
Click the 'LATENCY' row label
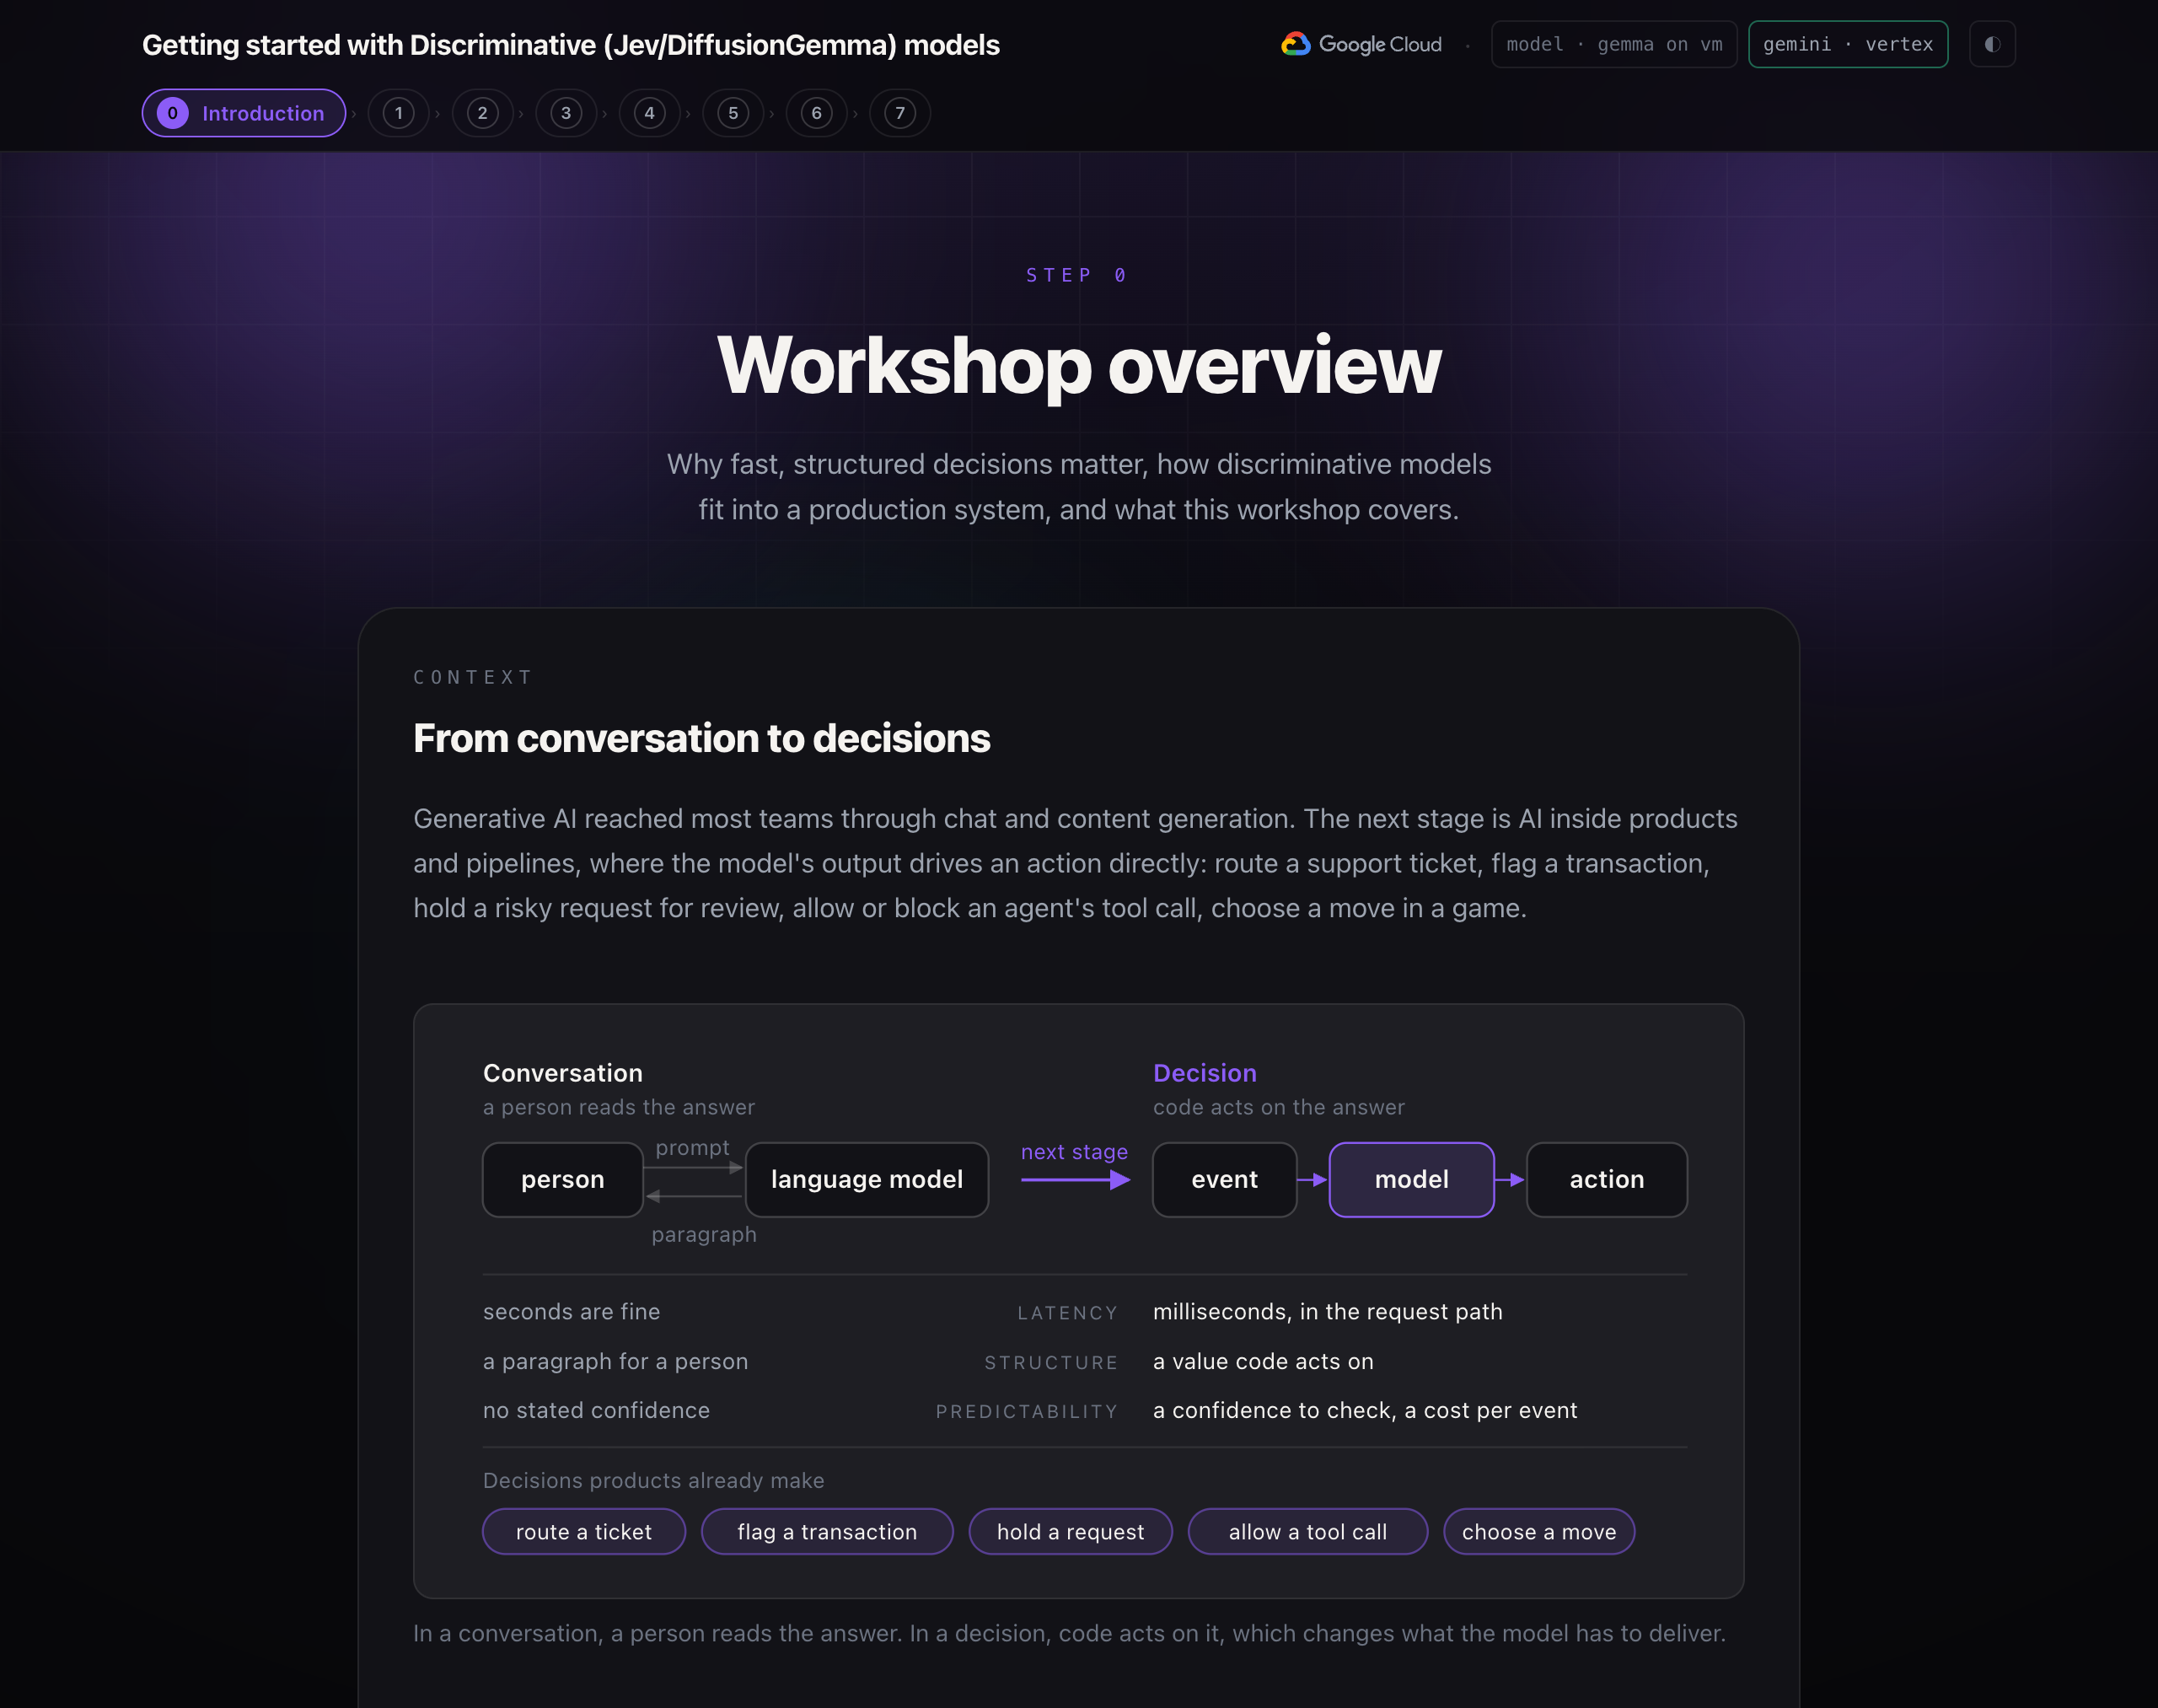(x=1067, y=1313)
